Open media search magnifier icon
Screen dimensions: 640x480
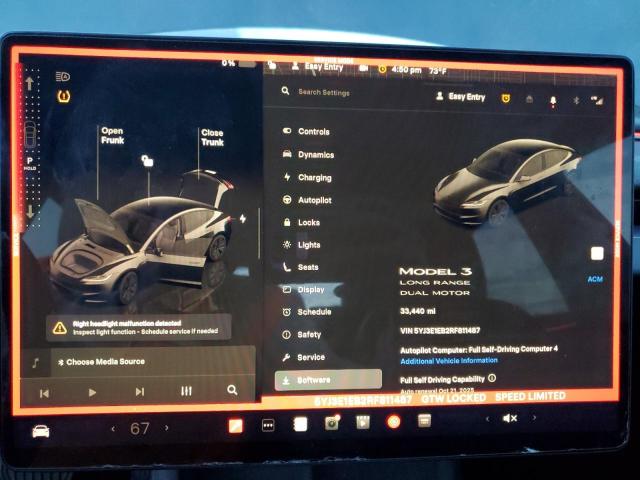(232, 390)
